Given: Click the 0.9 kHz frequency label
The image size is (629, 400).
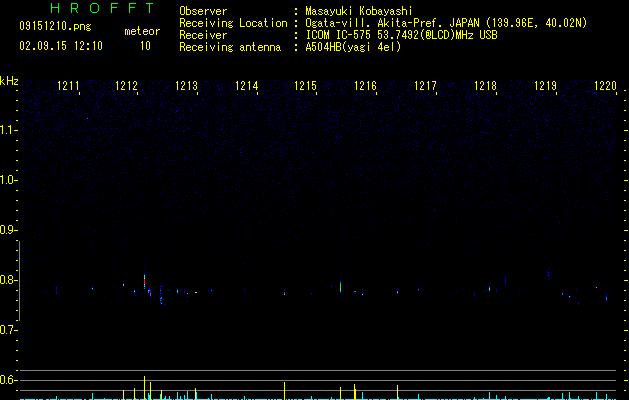Looking at the screenshot, I should click(8, 230).
